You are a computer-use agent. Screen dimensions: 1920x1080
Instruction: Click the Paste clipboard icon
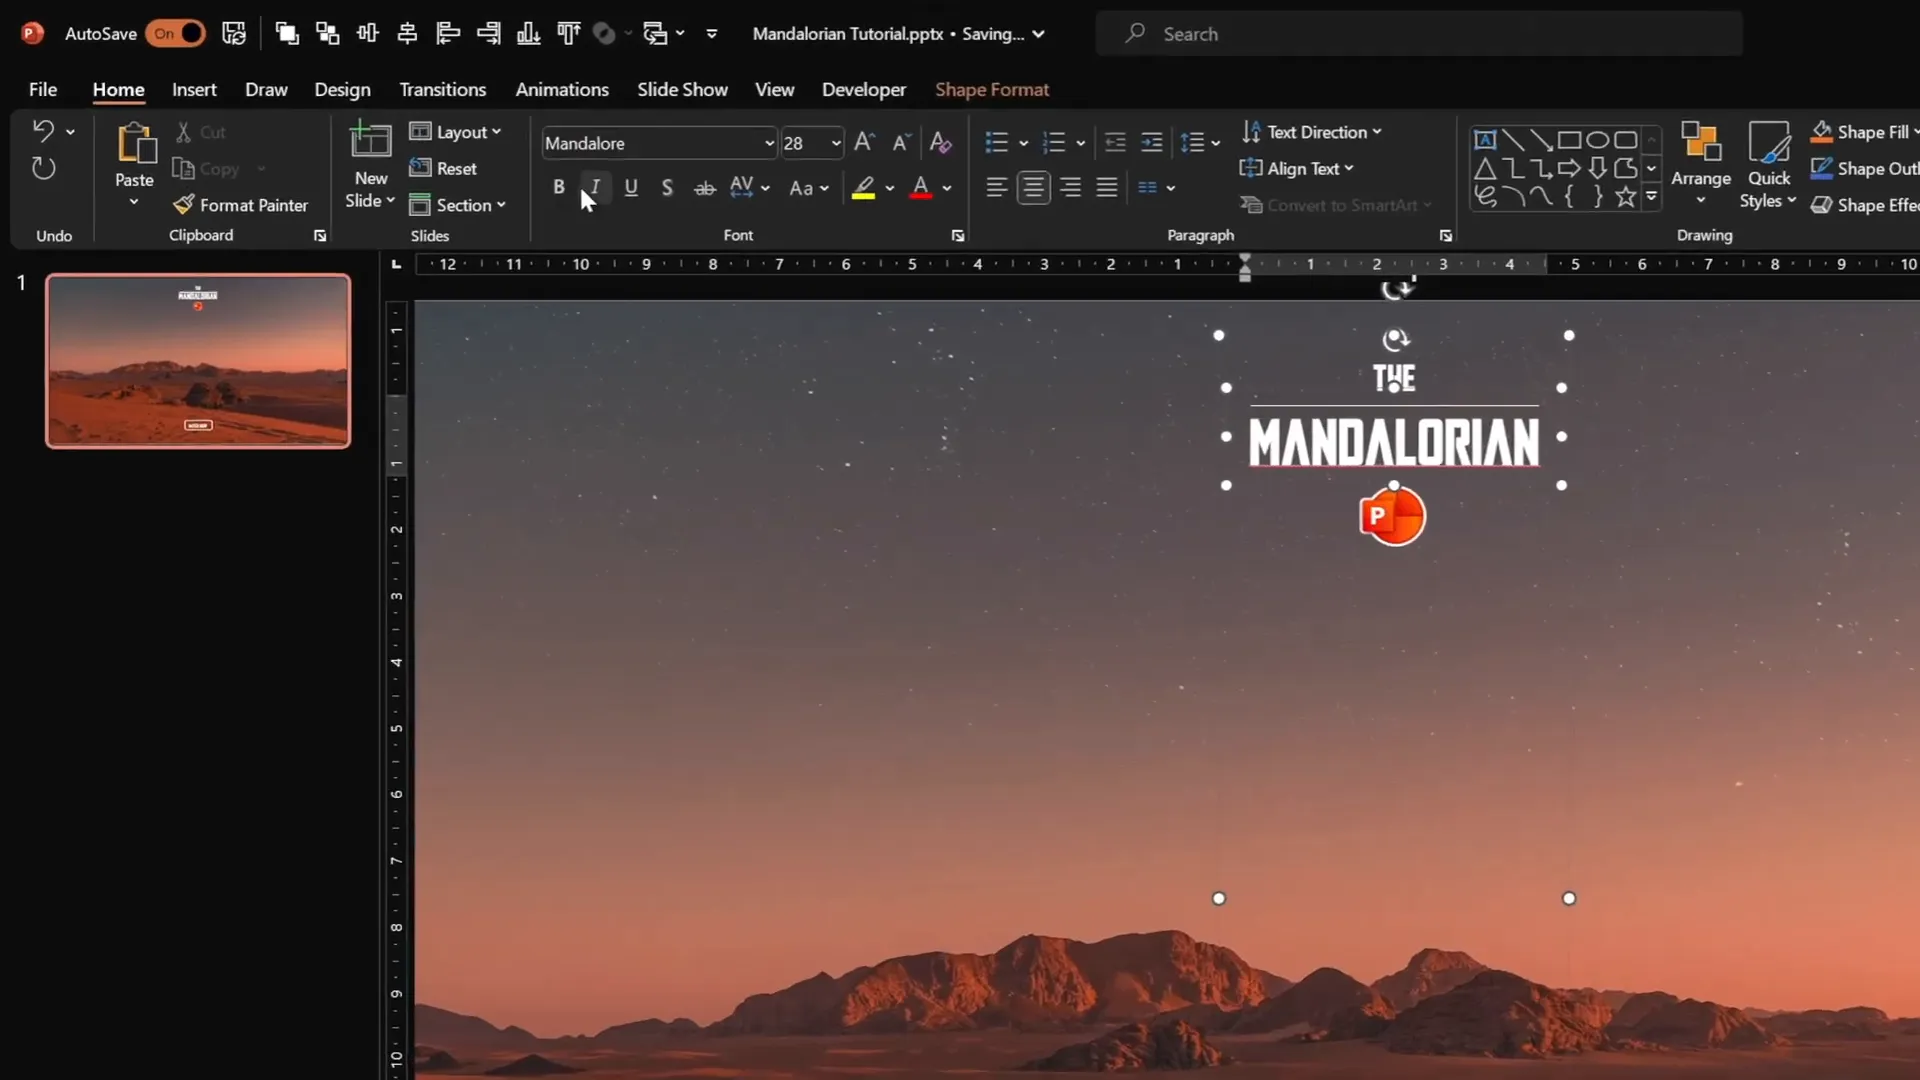click(x=135, y=143)
